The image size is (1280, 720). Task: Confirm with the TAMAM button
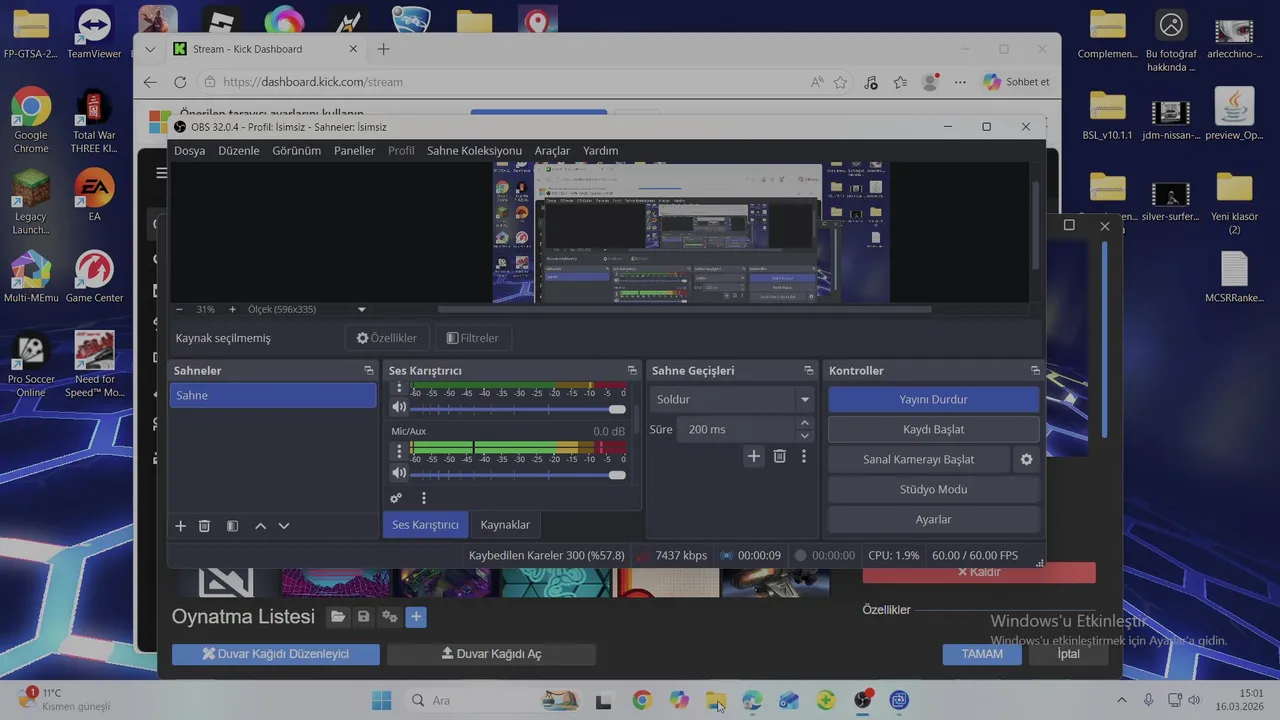pos(982,654)
